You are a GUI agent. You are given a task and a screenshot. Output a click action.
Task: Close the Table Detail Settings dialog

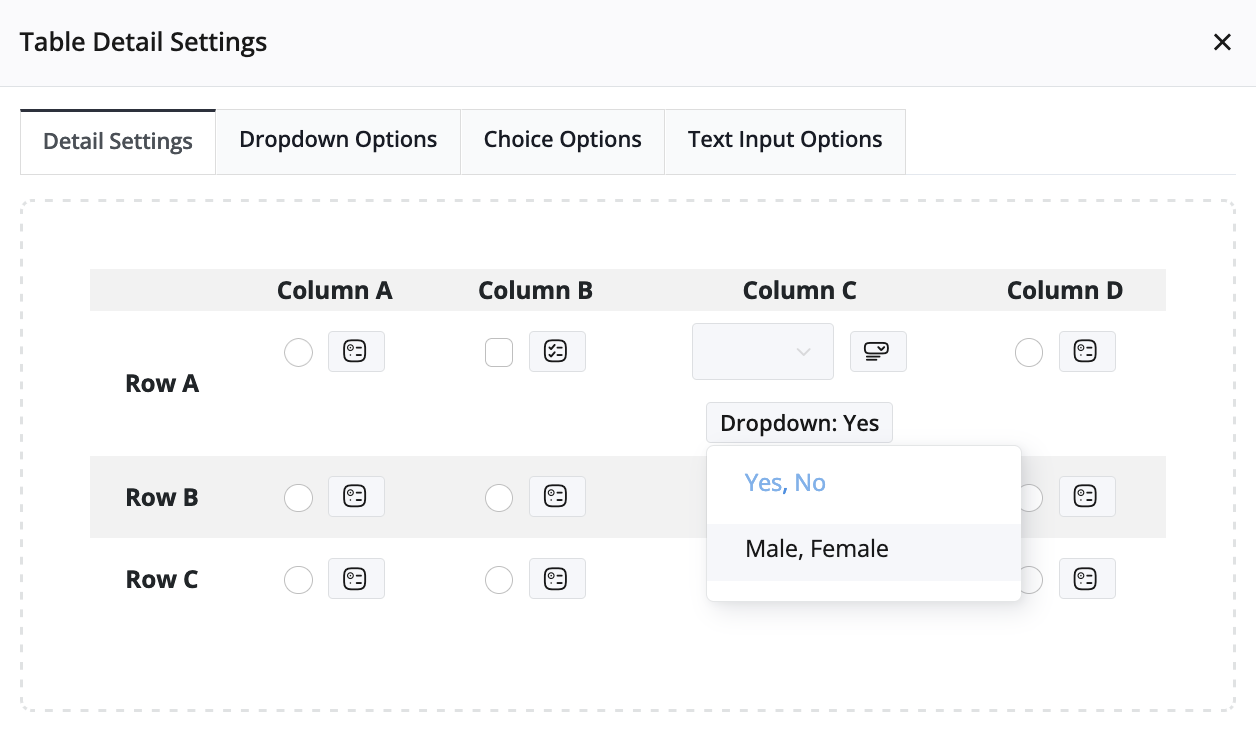point(1222,42)
